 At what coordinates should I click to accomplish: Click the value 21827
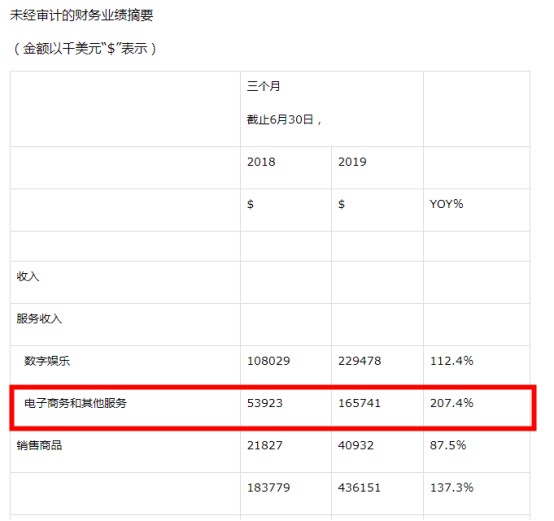pyautogui.click(x=265, y=445)
